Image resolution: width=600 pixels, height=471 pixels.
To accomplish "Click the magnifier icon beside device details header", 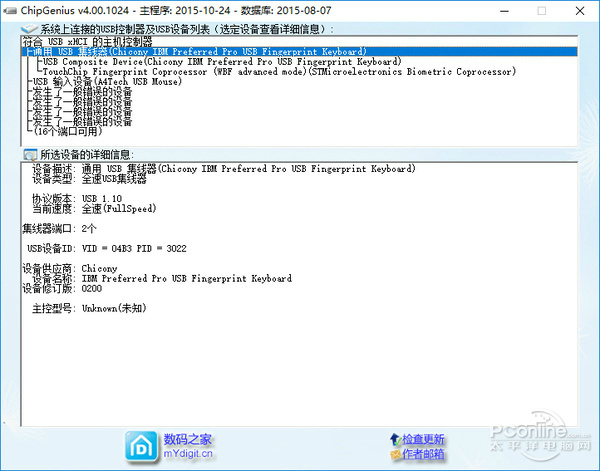I will (30, 155).
